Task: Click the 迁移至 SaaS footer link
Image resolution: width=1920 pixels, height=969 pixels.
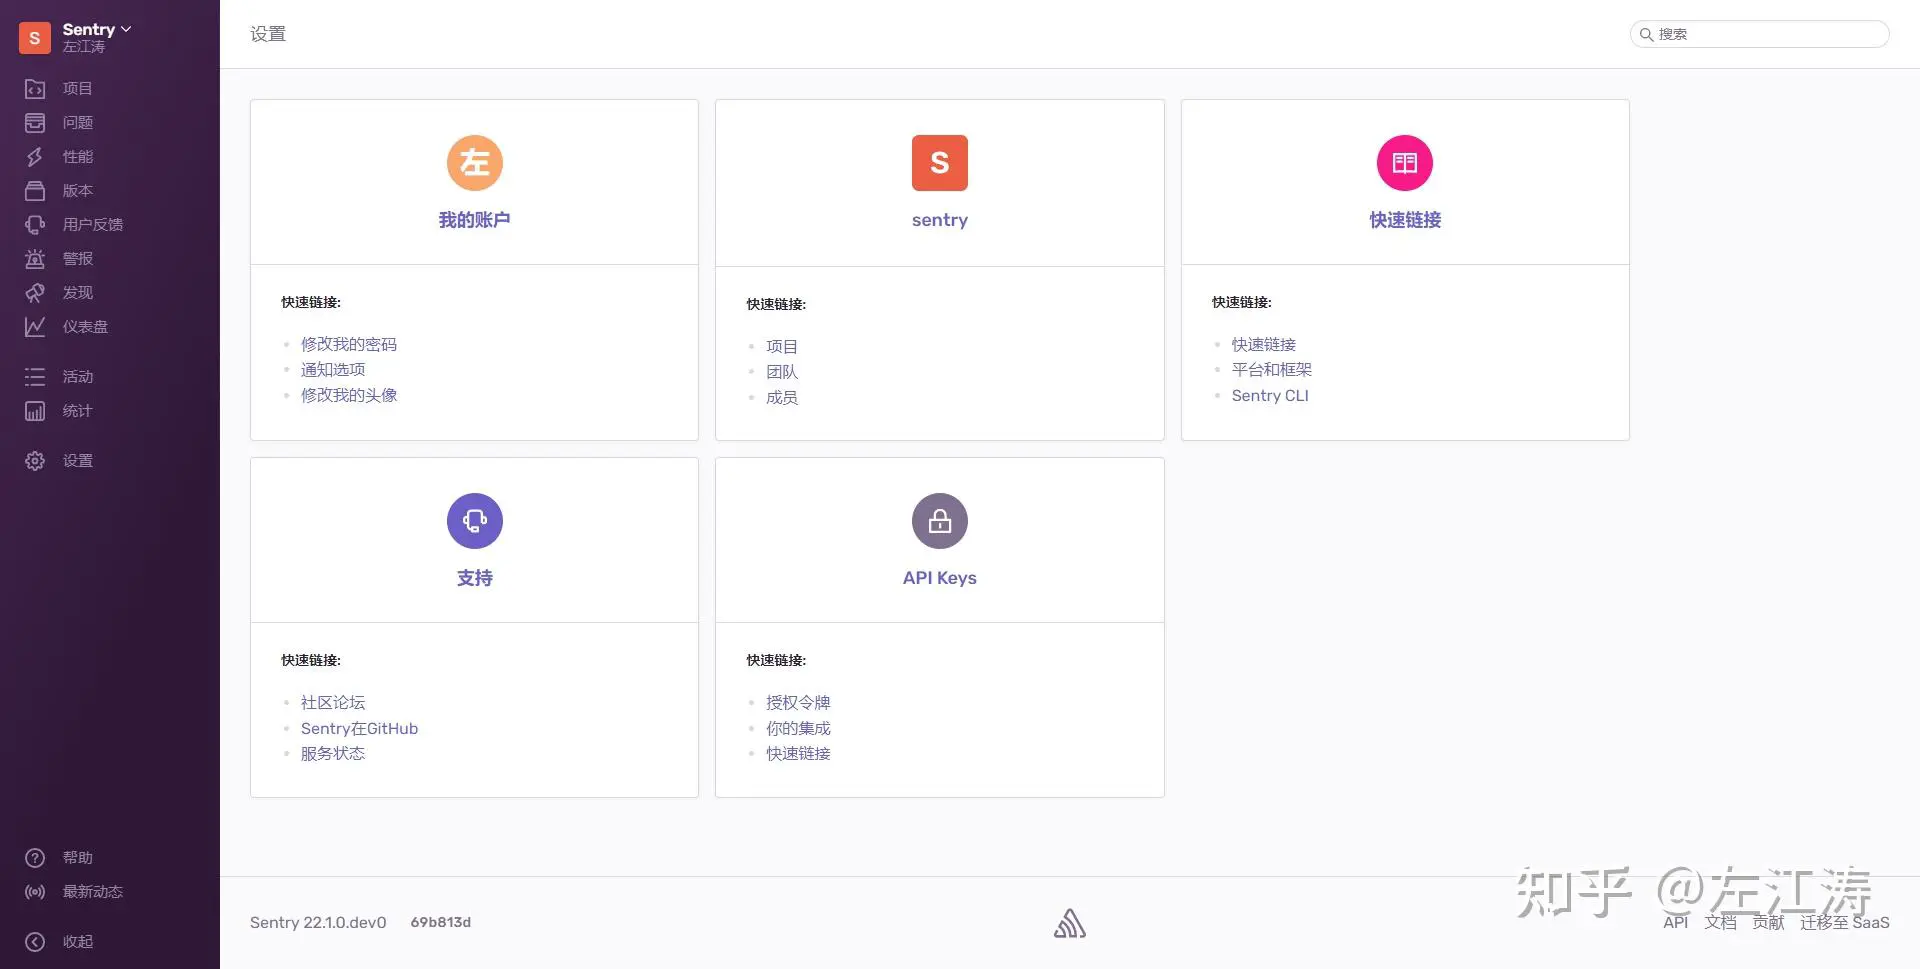Action: tap(1844, 922)
